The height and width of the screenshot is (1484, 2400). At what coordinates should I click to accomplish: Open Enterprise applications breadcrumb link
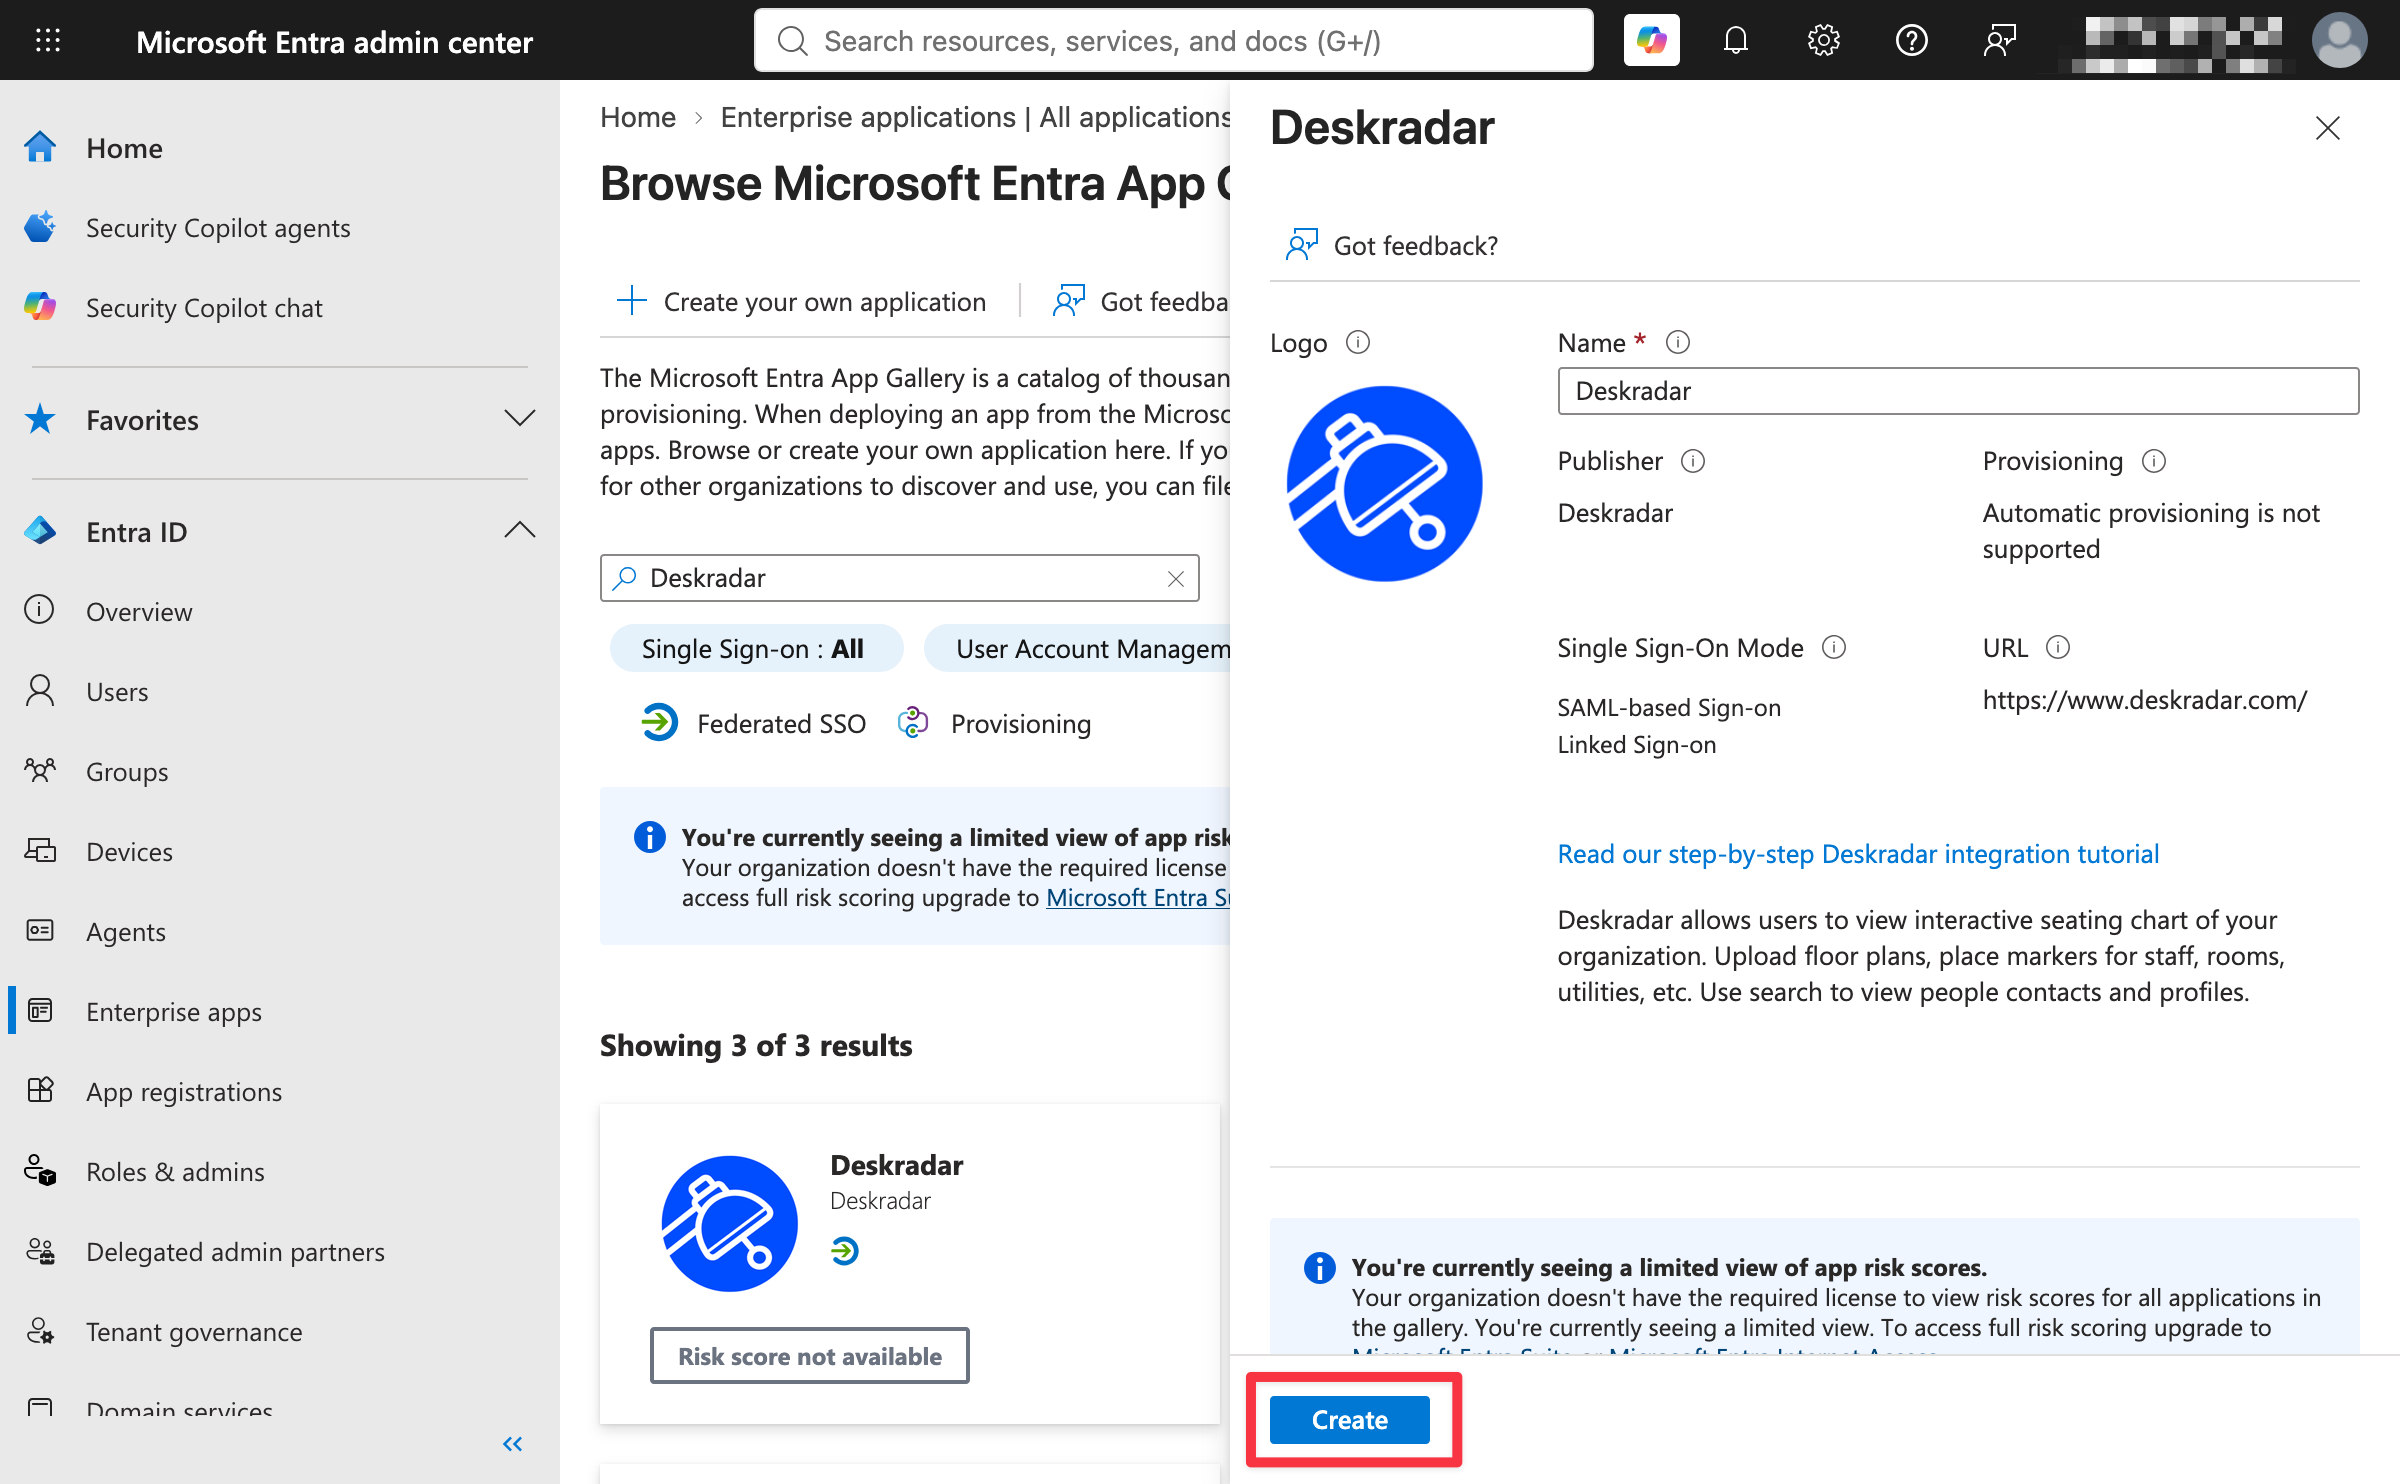pos(975,117)
